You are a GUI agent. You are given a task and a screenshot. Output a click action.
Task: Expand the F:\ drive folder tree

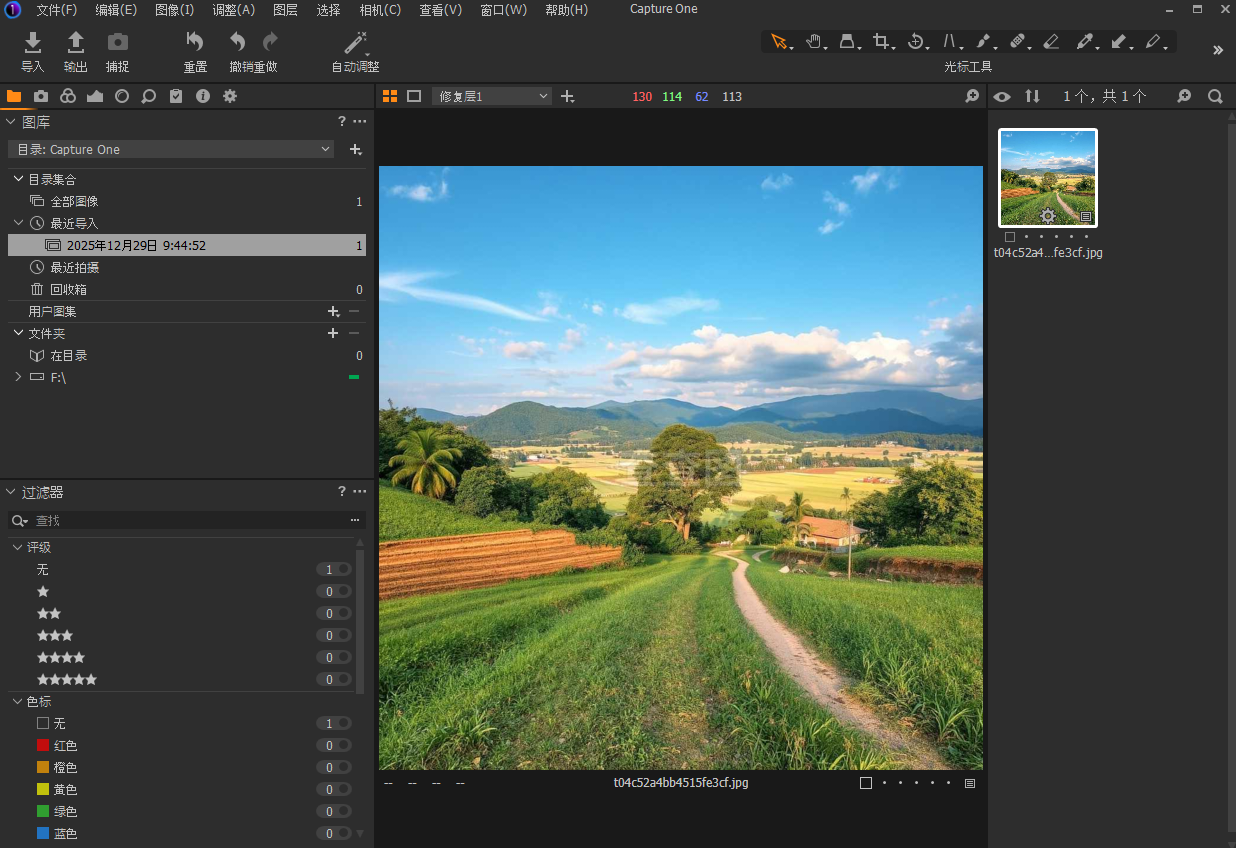[17, 377]
